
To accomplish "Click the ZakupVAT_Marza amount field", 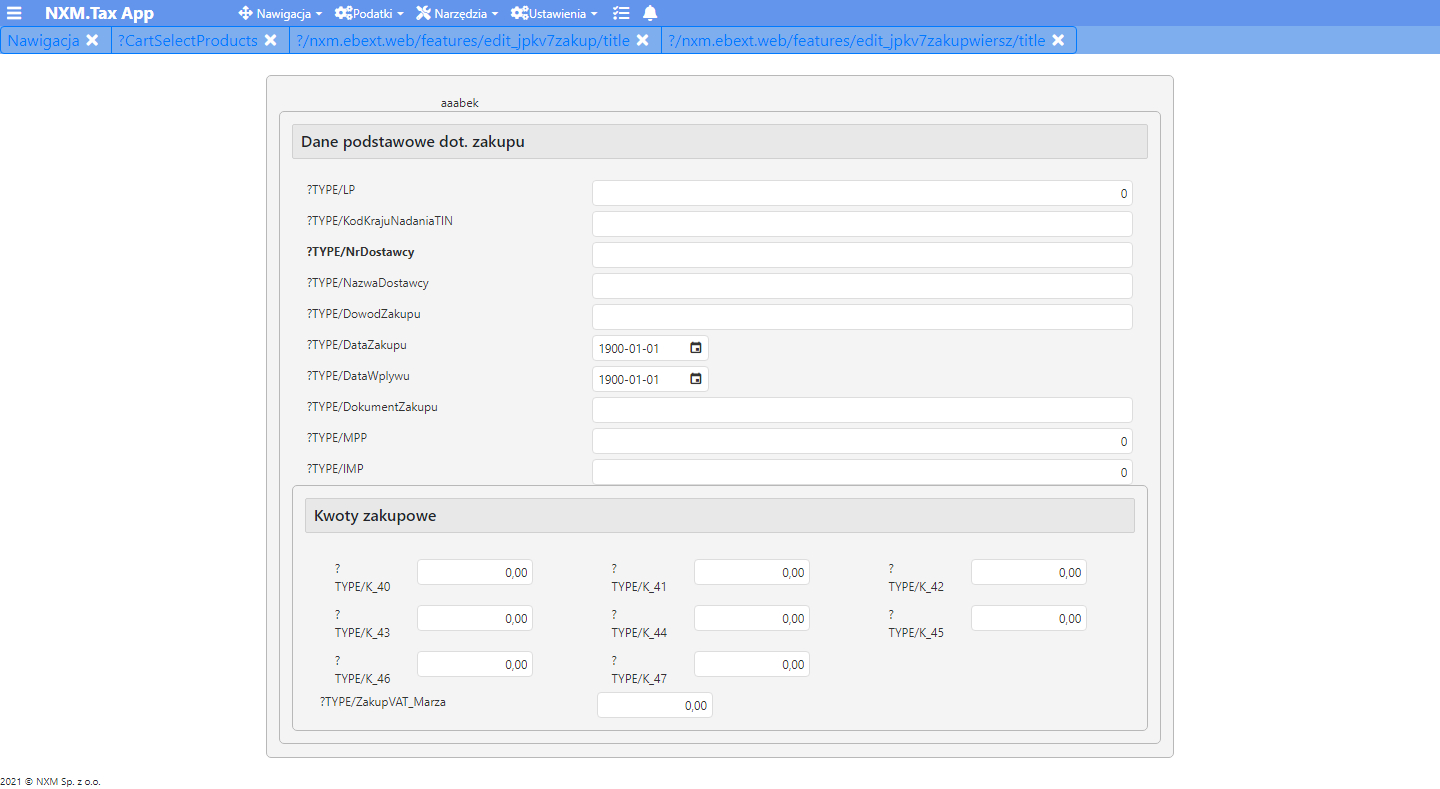I will point(655,705).
